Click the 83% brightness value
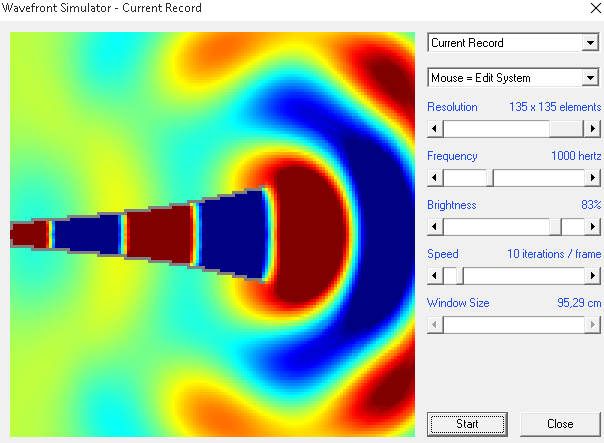This screenshot has width=604, height=443. [591, 205]
